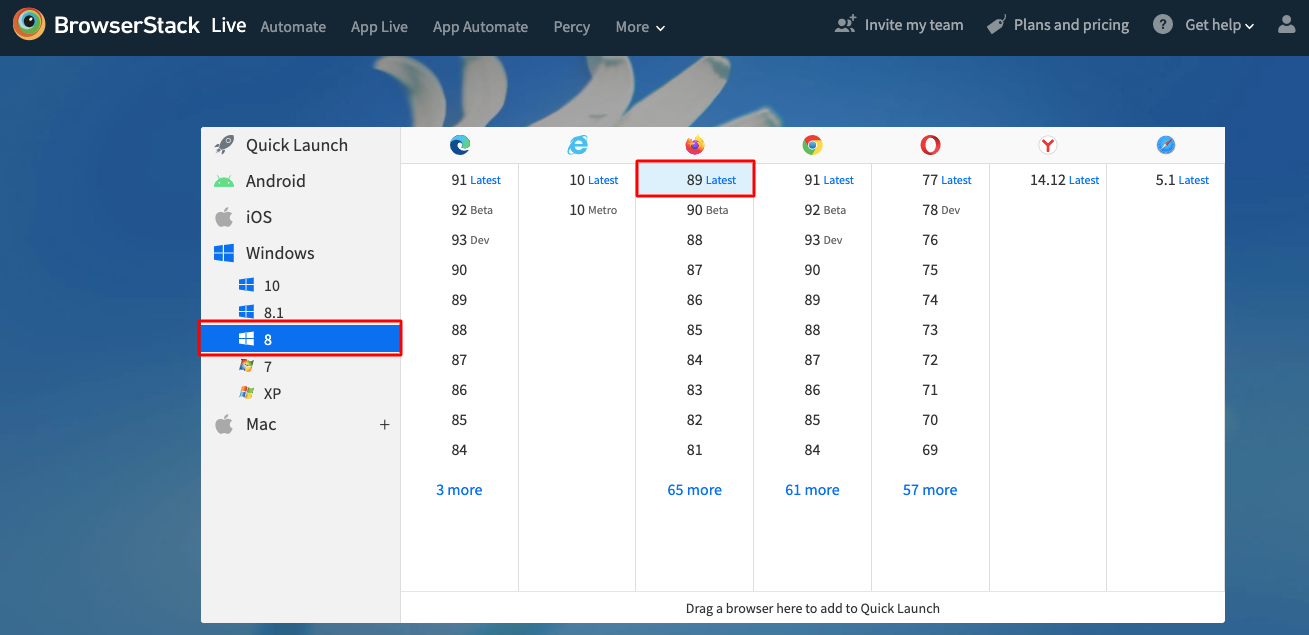Select the Safari browser icon
The width and height of the screenshot is (1309, 635).
tap(1165, 144)
